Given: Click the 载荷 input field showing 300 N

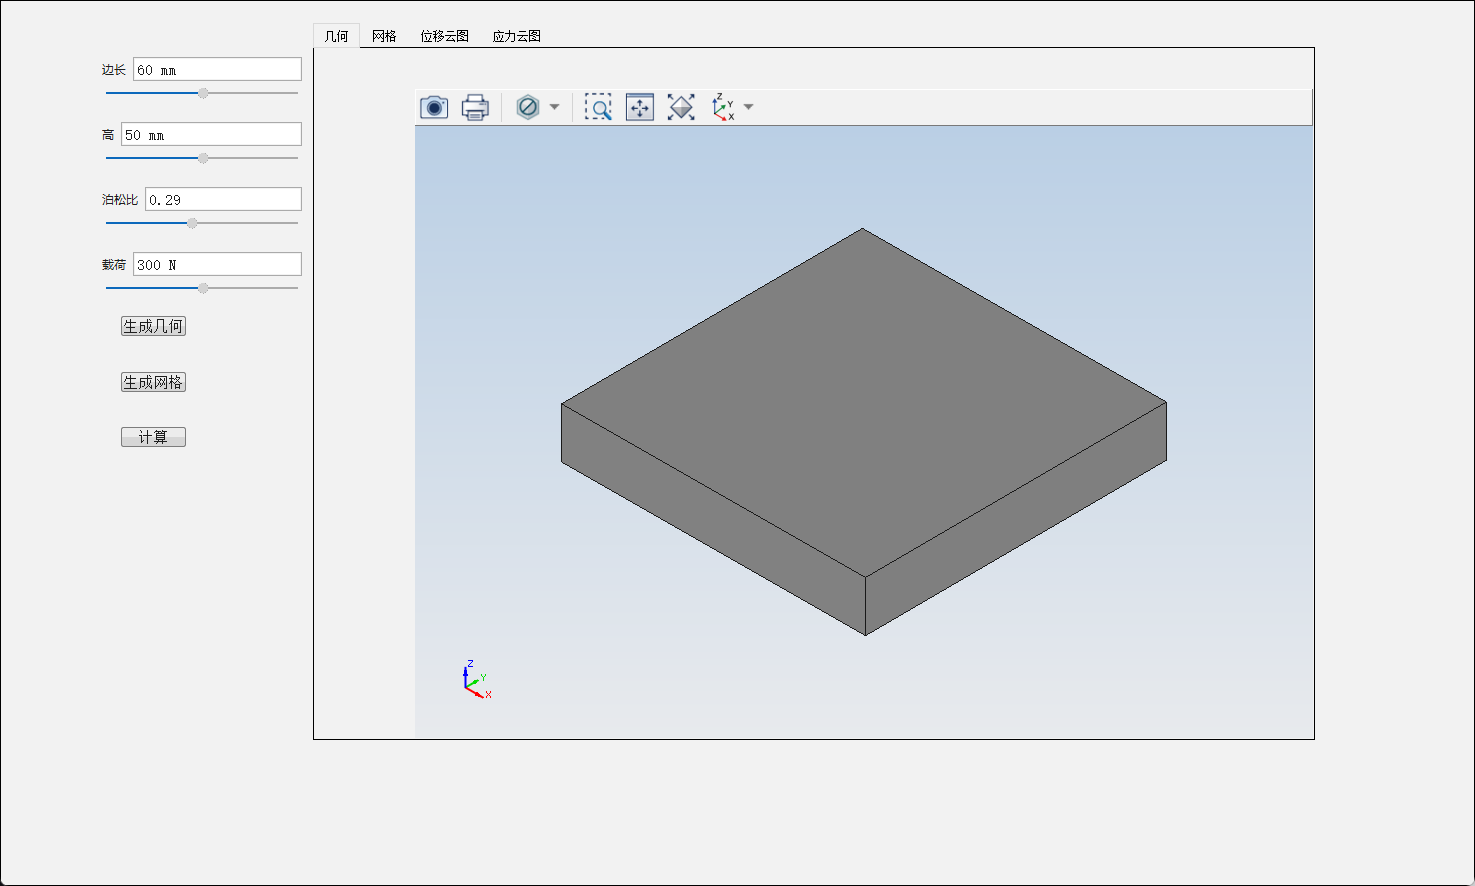Looking at the screenshot, I should point(217,264).
